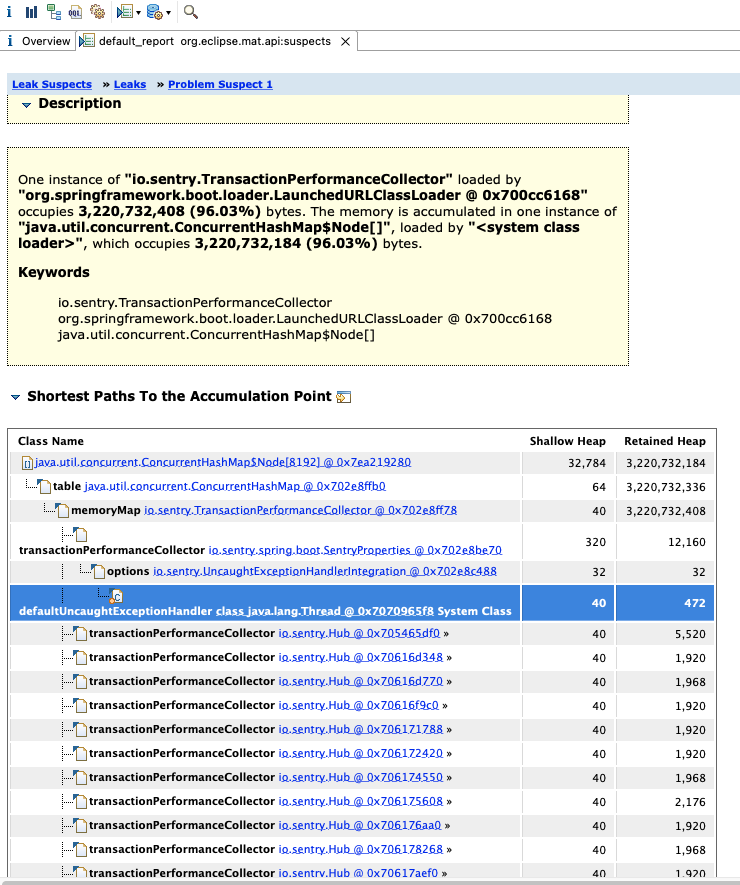
Task: Click object icon of Hub @ 0x705465df0 row
Action: click(81, 633)
